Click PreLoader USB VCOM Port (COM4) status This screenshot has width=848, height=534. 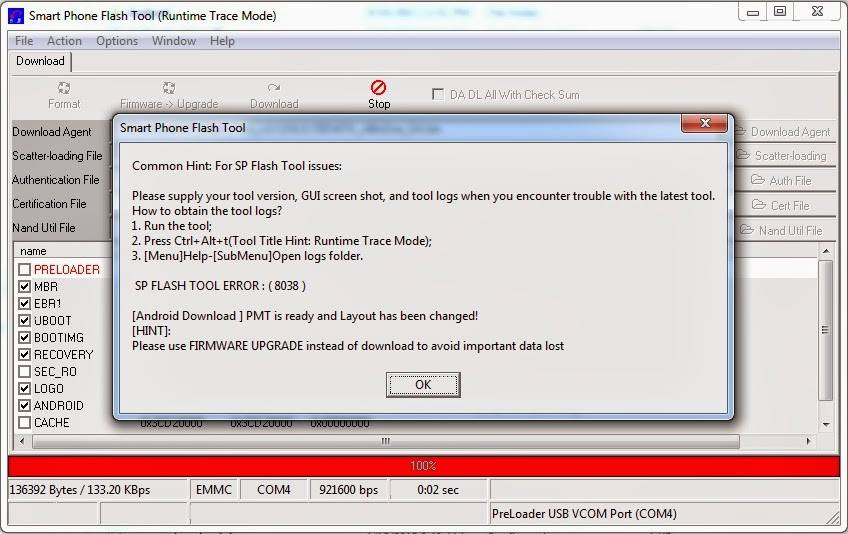584,513
